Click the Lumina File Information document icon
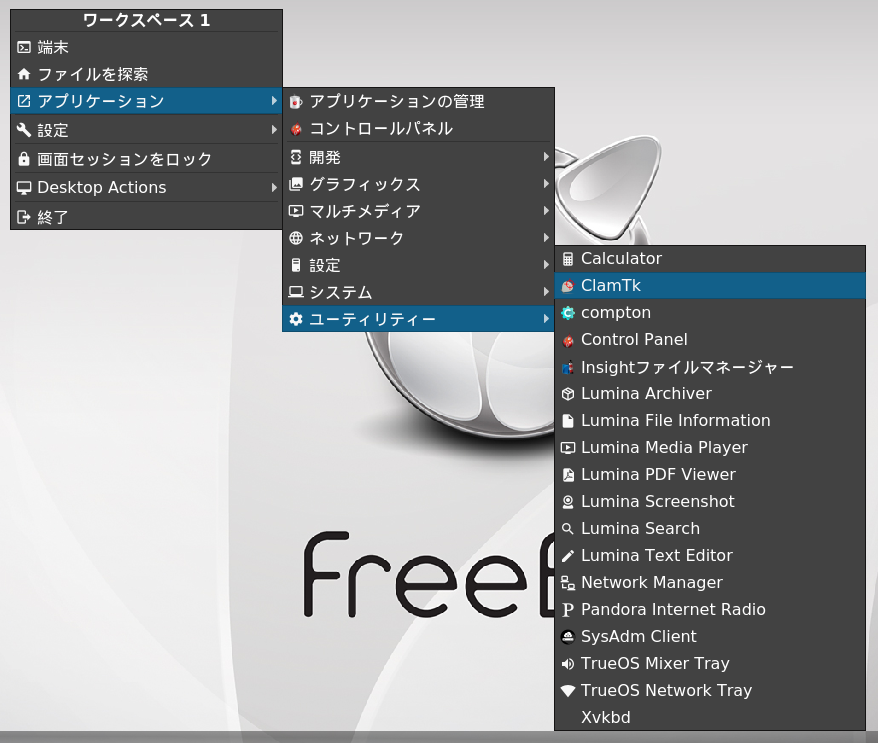This screenshot has height=743, width=878. pos(568,420)
